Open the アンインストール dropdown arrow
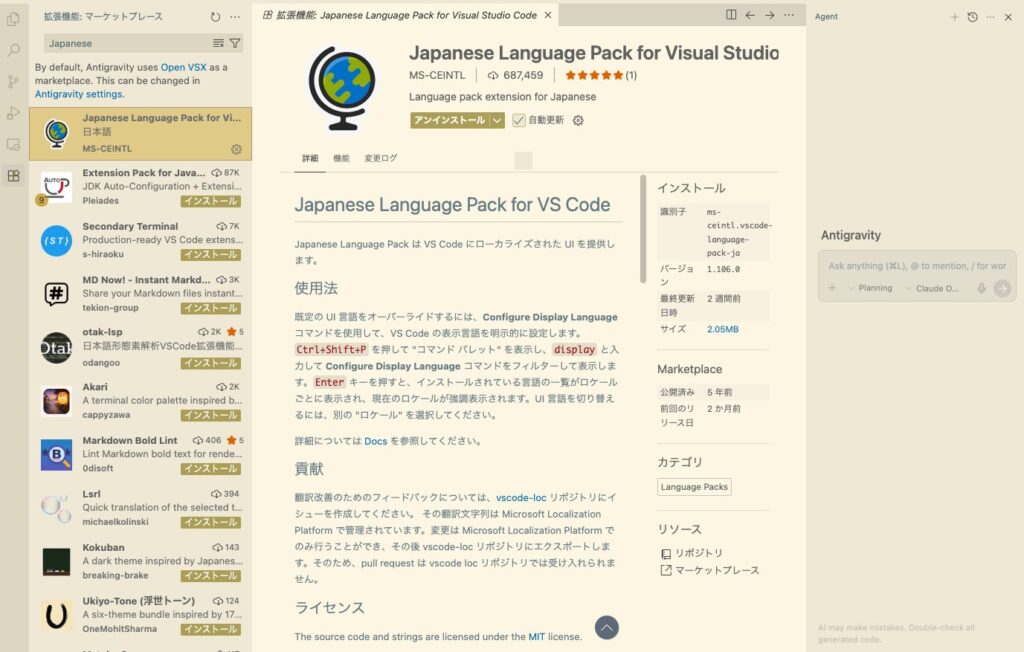 point(496,120)
